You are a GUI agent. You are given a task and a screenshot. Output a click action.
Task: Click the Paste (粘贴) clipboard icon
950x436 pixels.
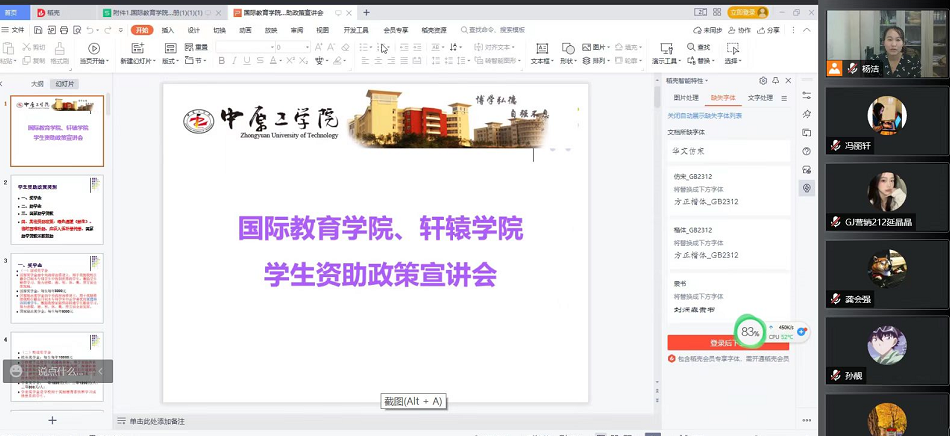(8, 49)
